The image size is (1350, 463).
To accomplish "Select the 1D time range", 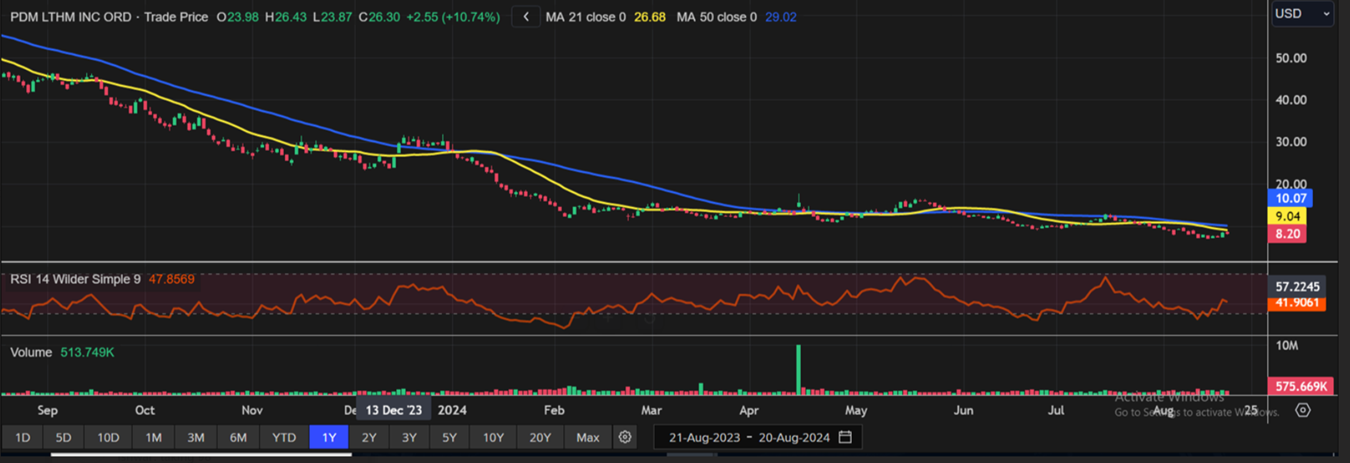I will click(22, 437).
